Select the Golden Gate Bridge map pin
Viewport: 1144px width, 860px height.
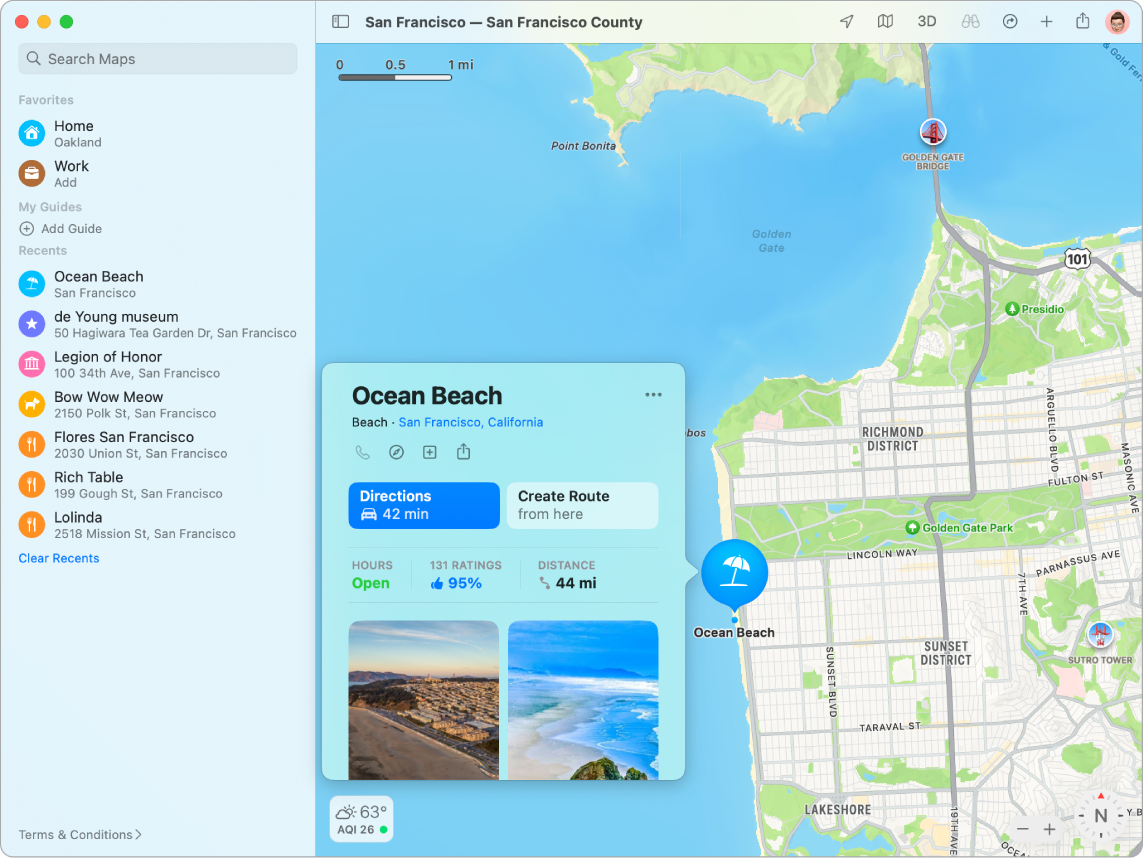tap(932, 131)
